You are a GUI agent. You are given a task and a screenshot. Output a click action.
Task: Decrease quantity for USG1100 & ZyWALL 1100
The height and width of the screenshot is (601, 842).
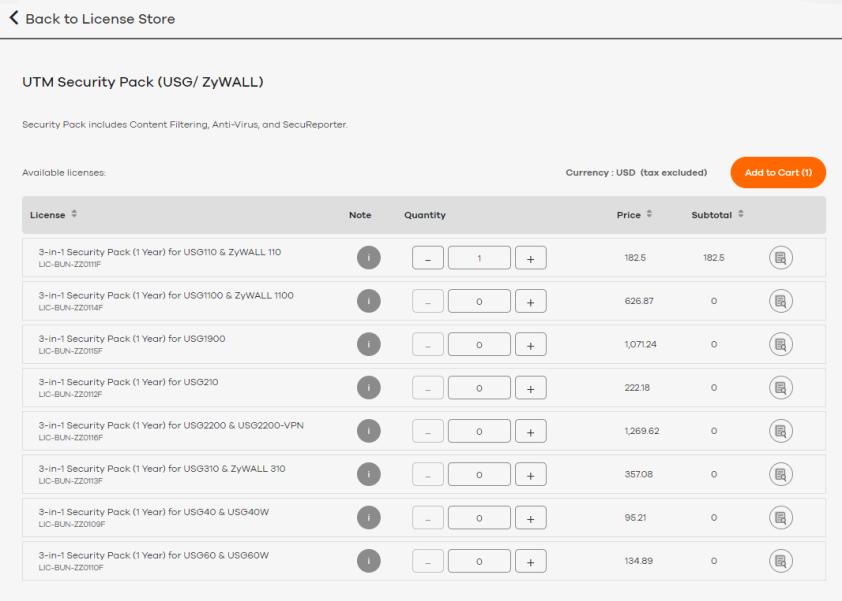point(428,301)
